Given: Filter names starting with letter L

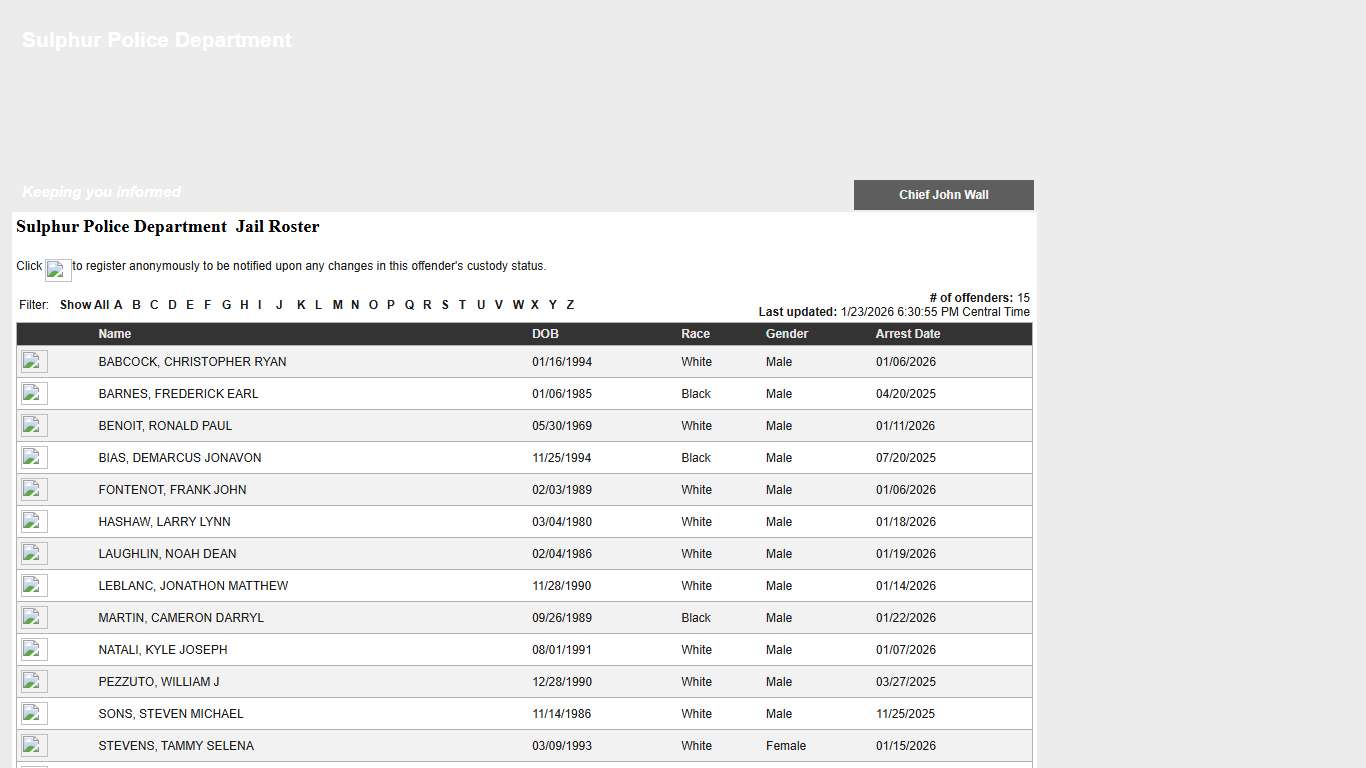Looking at the screenshot, I should pos(318,305).
